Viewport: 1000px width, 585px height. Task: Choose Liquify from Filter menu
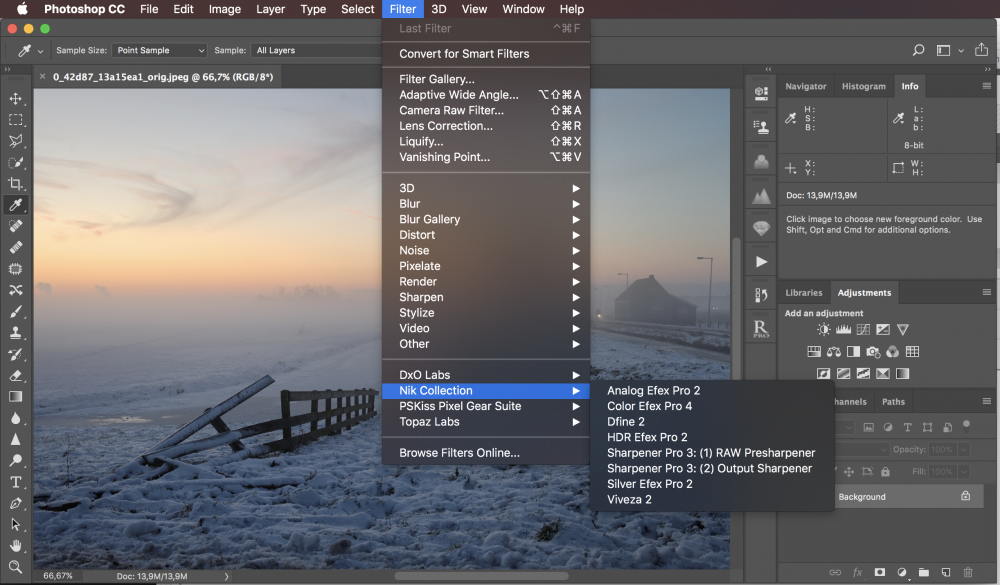pyautogui.click(x=486, y=142)
